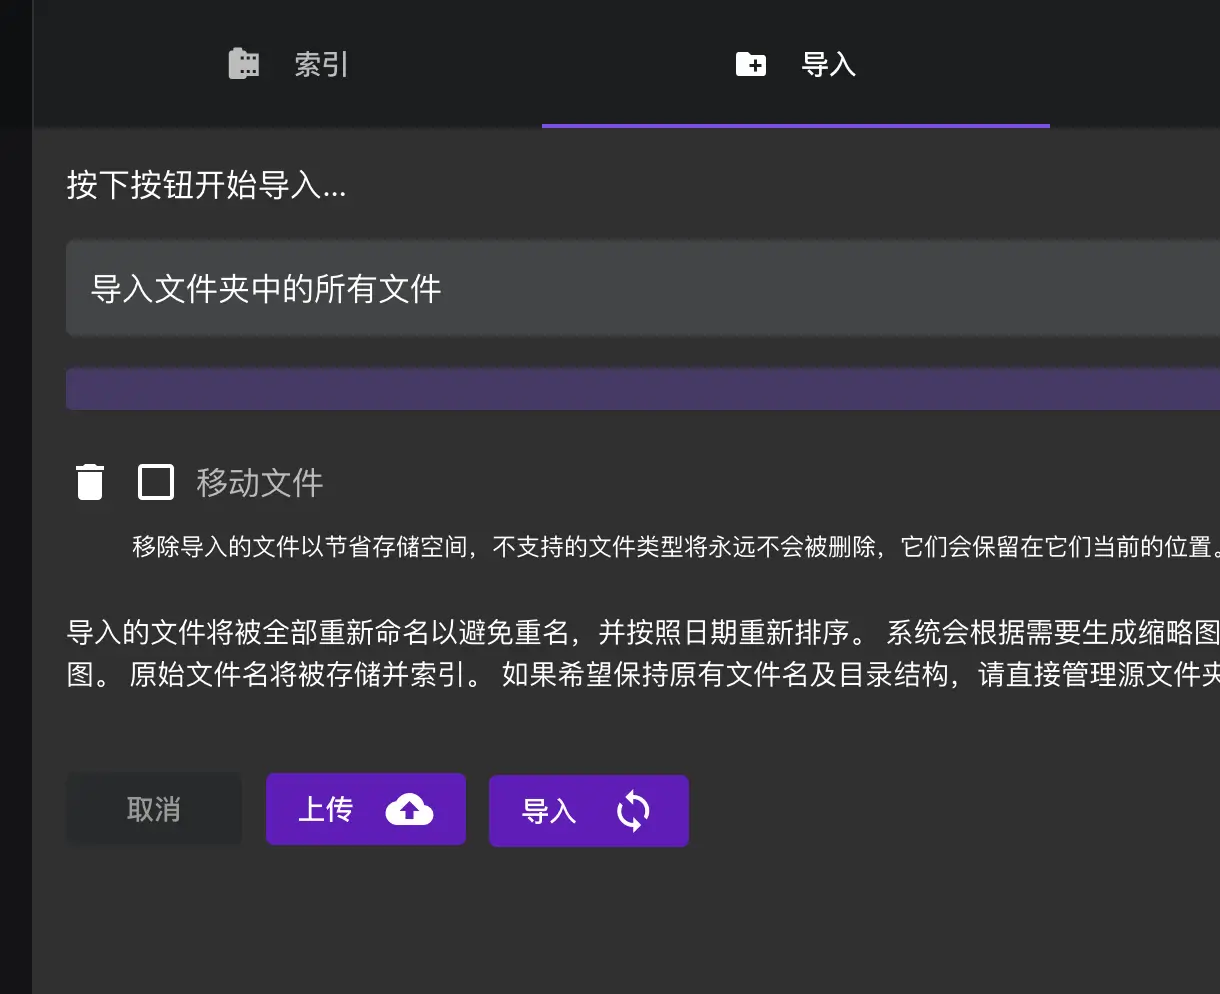Screen dimensions: 1220x994
Task: Click the folder-plus icon beside 导入
Action: (x=751, y=65)
